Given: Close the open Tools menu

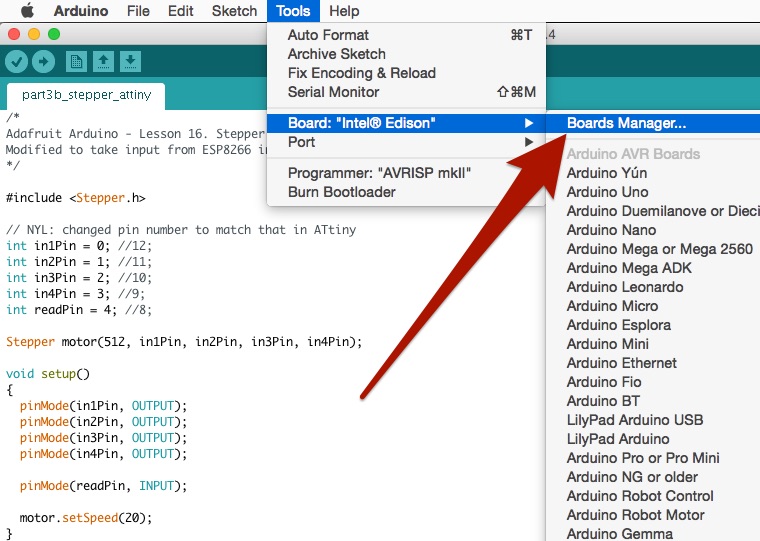Looking at the screenshot, I should coord(293,11).
